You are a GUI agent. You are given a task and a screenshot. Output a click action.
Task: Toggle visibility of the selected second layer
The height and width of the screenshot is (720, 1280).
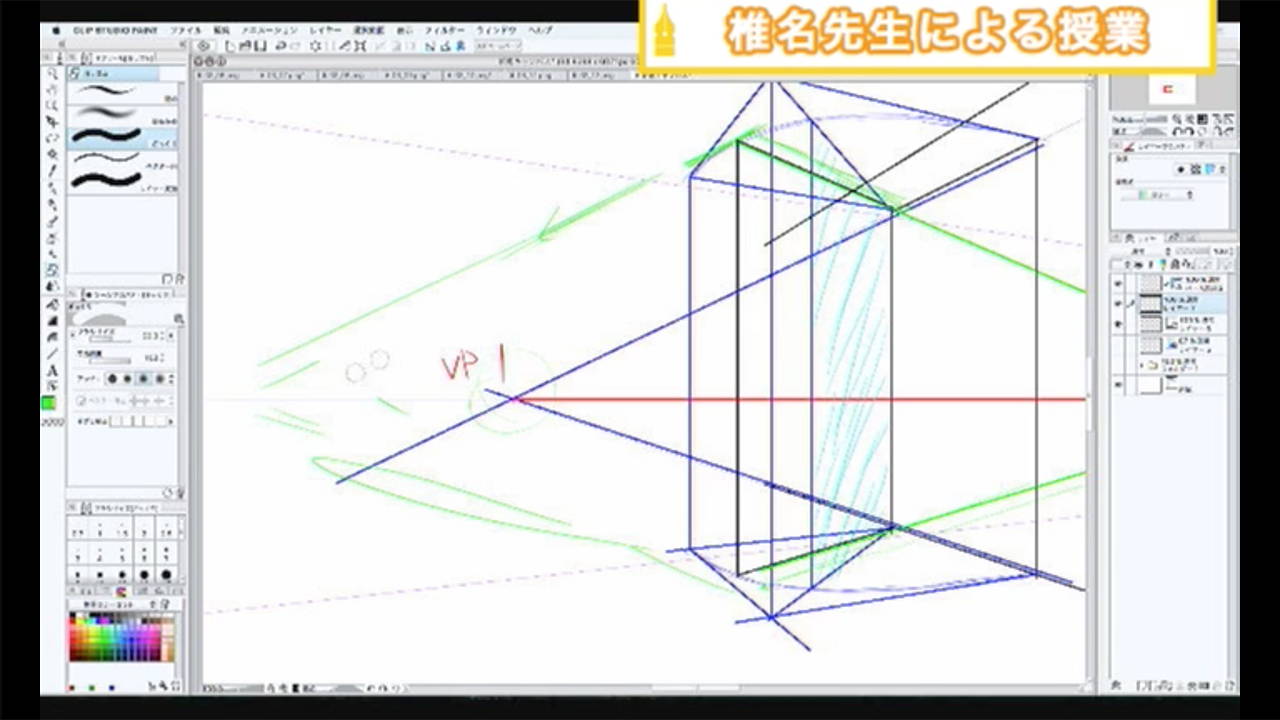point(1119,303)
